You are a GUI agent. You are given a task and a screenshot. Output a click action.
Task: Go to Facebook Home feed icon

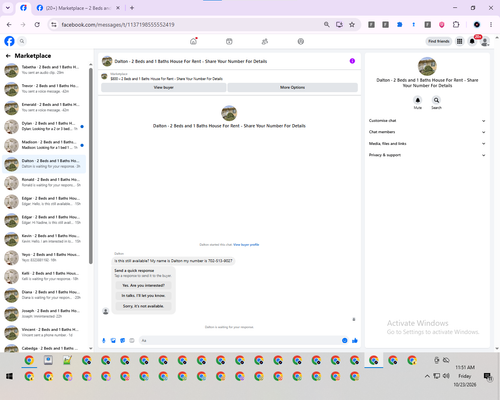coord(193,41)
